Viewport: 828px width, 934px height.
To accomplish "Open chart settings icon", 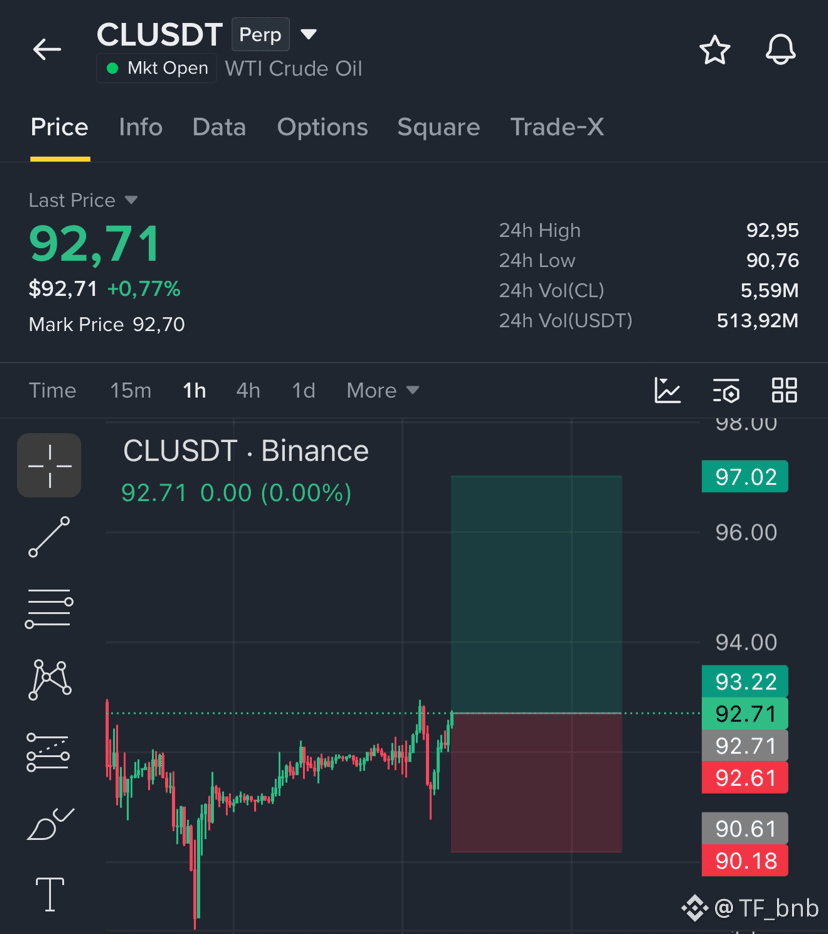I will 726,391.
